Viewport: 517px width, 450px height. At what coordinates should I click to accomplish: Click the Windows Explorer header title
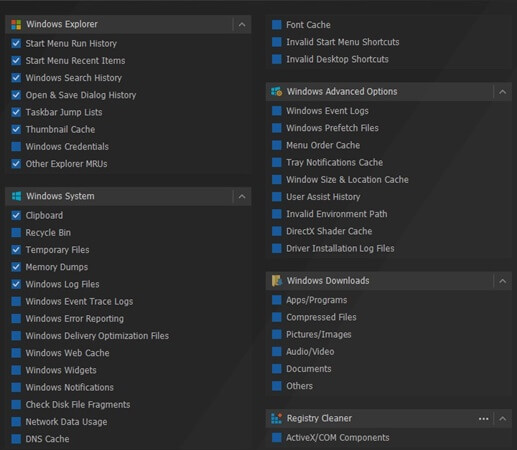point(62,24)
